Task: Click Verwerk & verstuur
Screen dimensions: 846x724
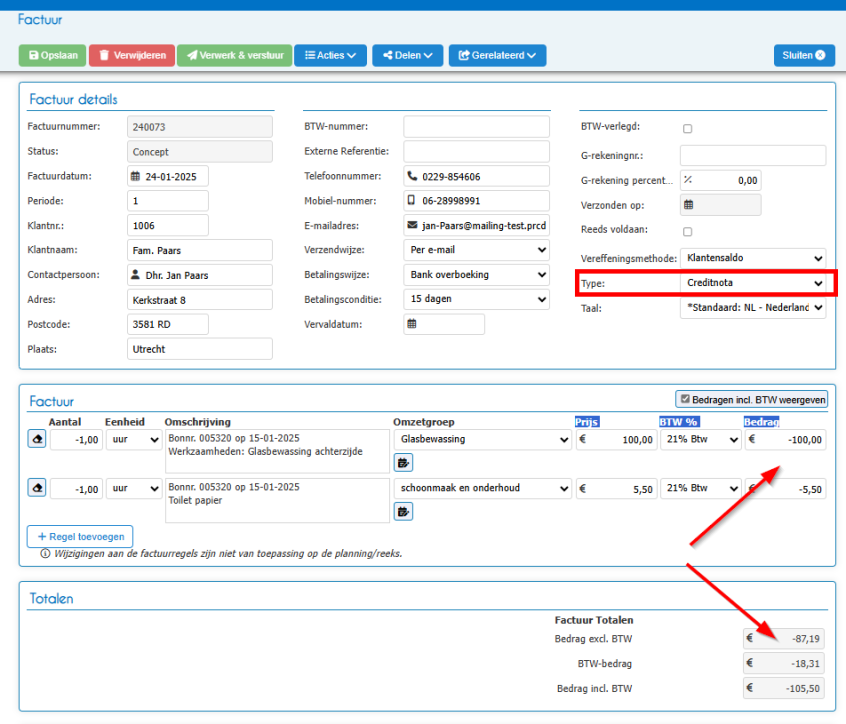Action: 235,55
